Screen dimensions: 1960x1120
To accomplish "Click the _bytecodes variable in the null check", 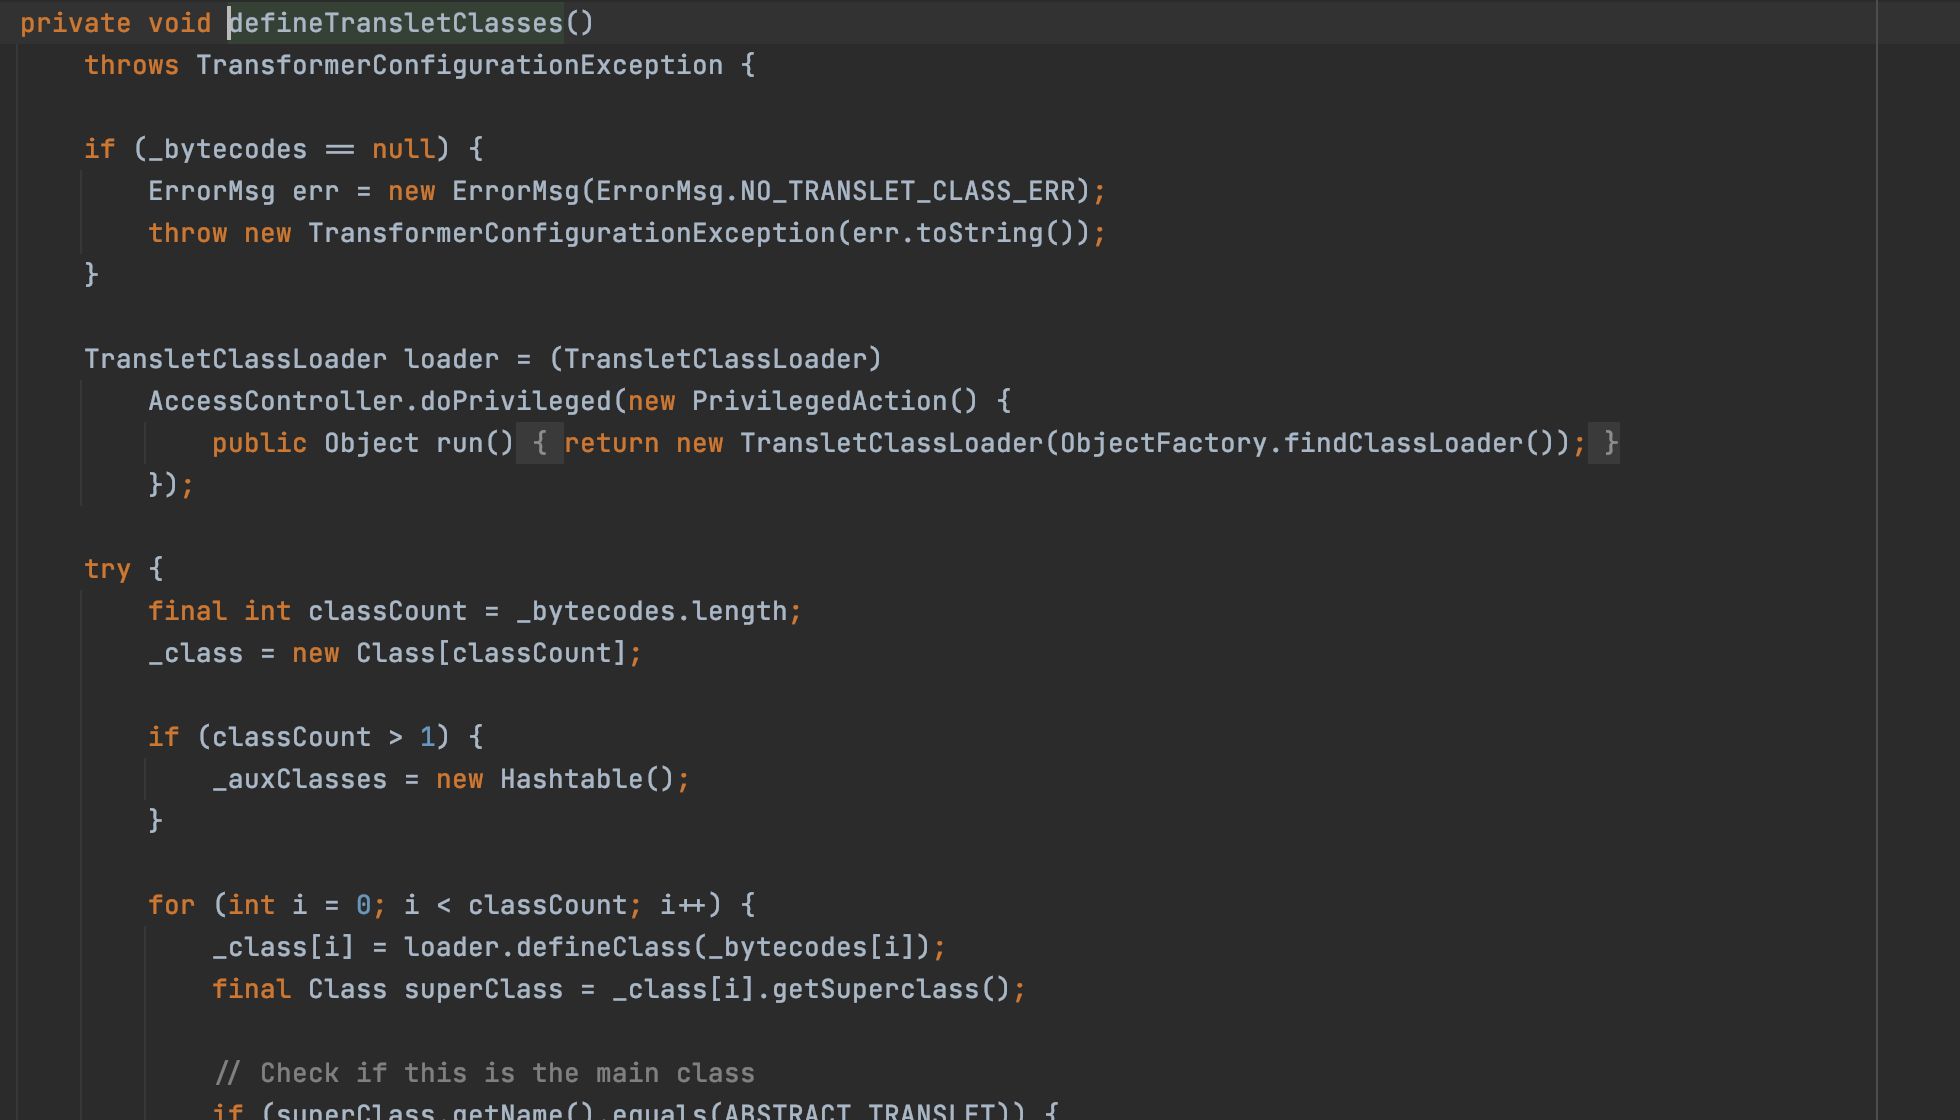I will coord(228,149).
